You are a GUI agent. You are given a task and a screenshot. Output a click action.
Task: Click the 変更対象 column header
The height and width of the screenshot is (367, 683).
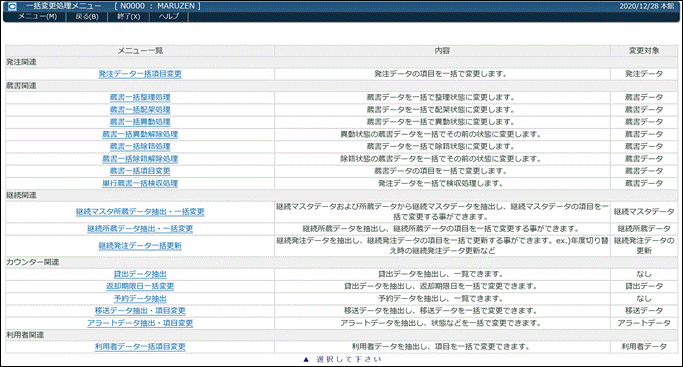(x=644, y=51)
